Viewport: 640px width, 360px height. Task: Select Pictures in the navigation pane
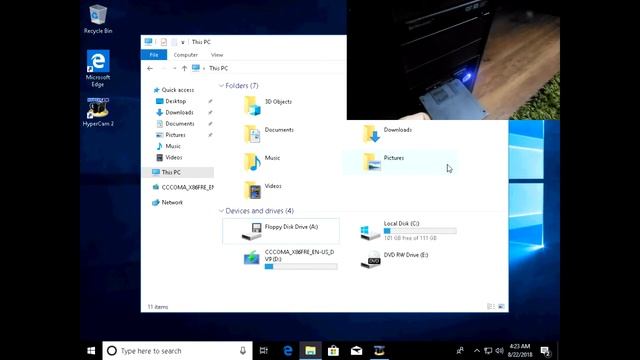[176, 135]
